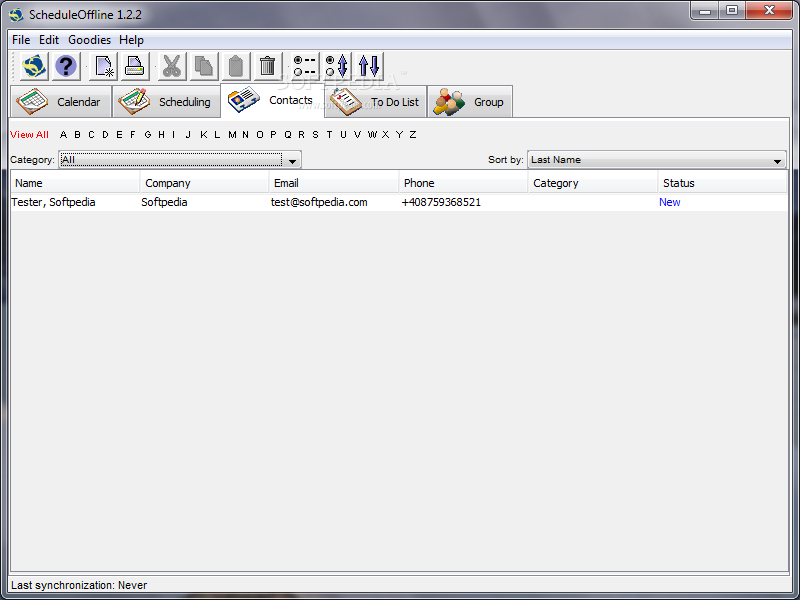Select the Contacts tab
Image resolution: width=800 pixels, height=600 pixels.
click(272, 101)
